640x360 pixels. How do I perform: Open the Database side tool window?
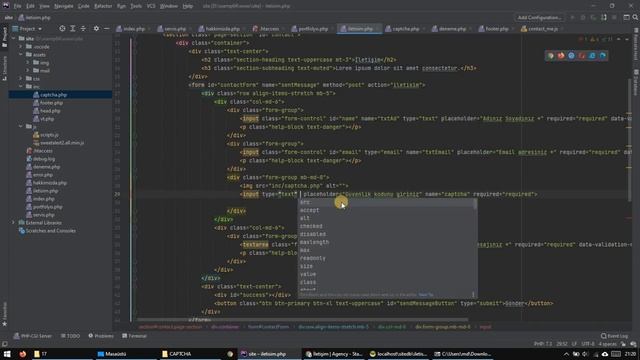(x=636, y=83)
